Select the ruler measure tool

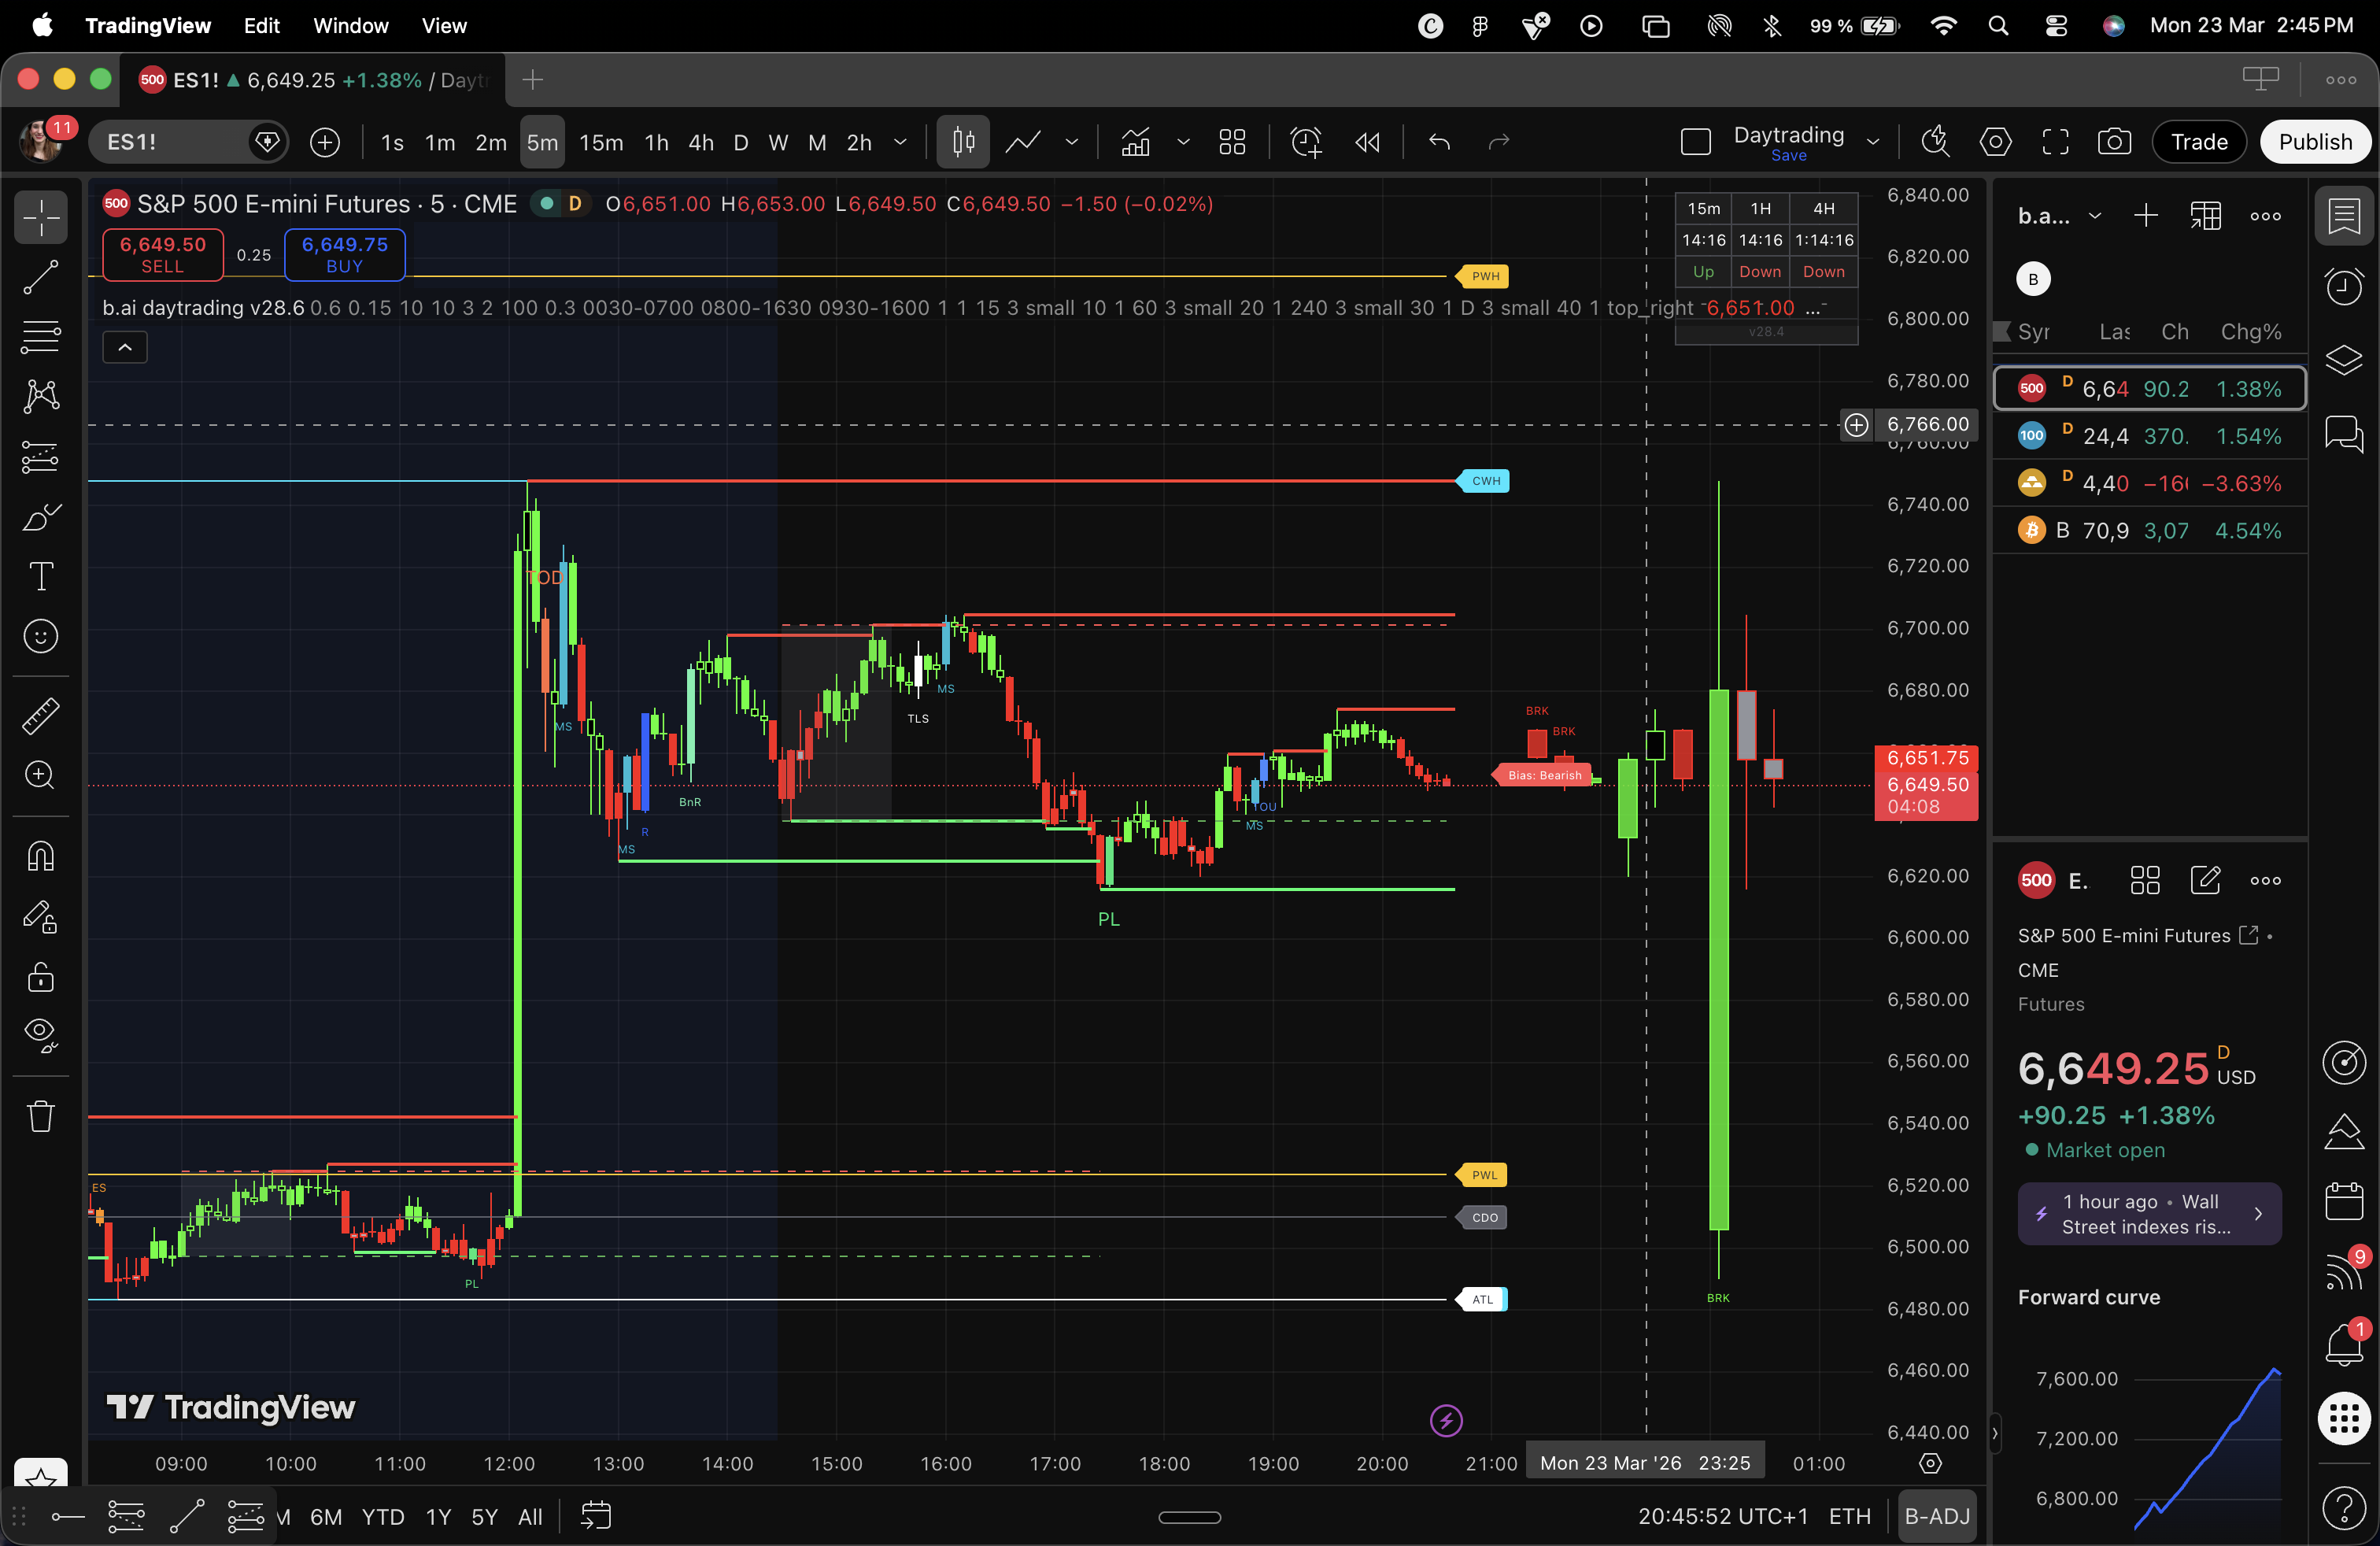41,716
